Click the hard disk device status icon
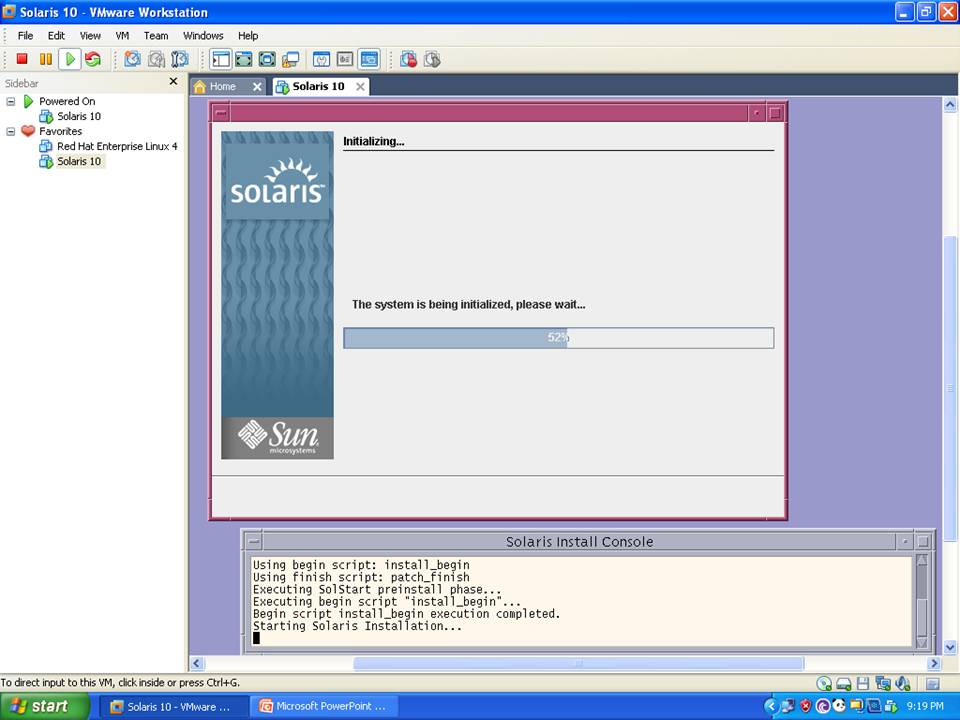Image resolution: width=960 pixels, height=720 pixels. 844,683
